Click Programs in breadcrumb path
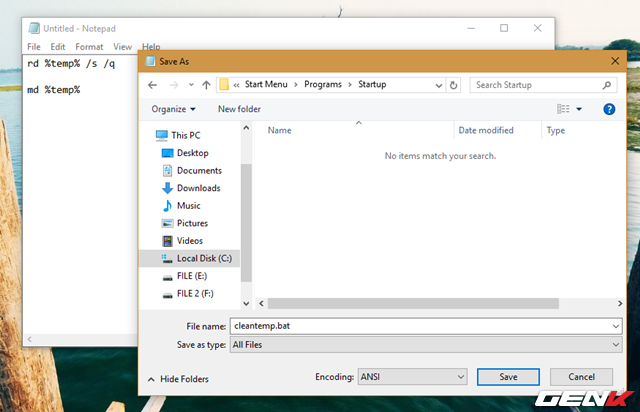This screenshot has height=412, width=640. pyautogui.click(x=323, y=85)
